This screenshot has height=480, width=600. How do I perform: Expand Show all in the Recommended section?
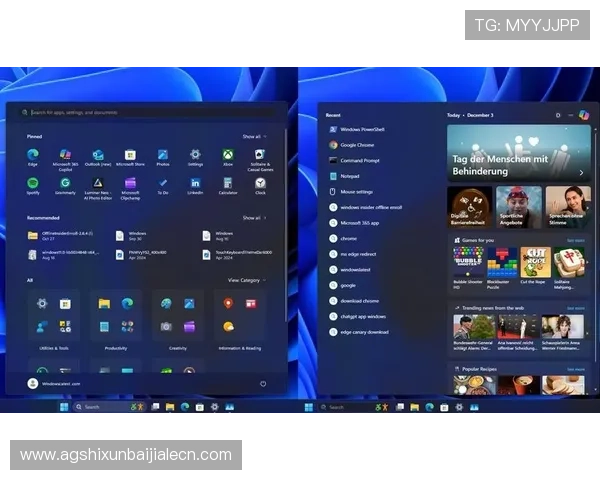point(254,217)
